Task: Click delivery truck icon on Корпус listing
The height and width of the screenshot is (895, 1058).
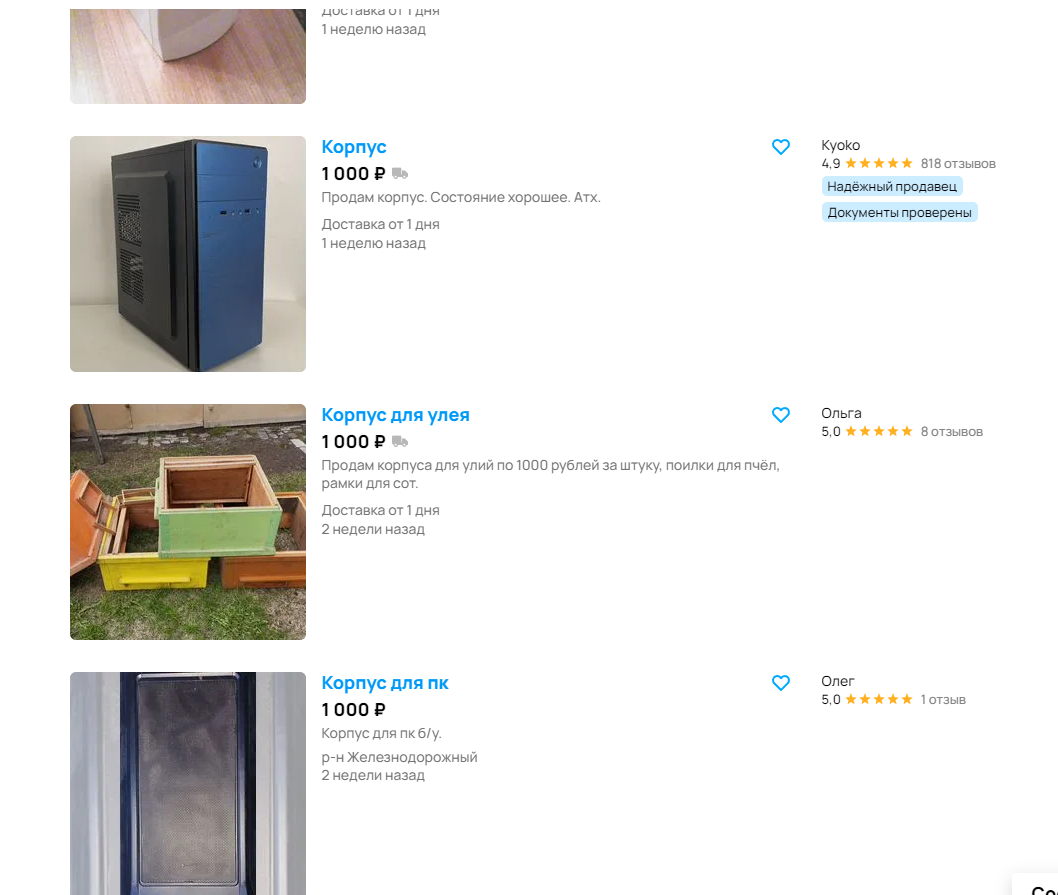Action: coord(400,173)
